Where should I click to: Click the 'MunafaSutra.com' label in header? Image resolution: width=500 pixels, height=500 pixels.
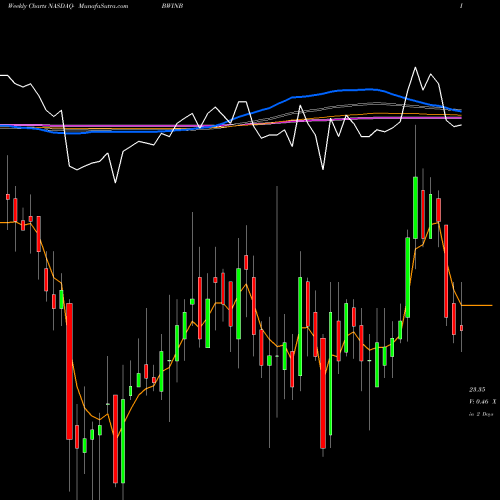103,6
